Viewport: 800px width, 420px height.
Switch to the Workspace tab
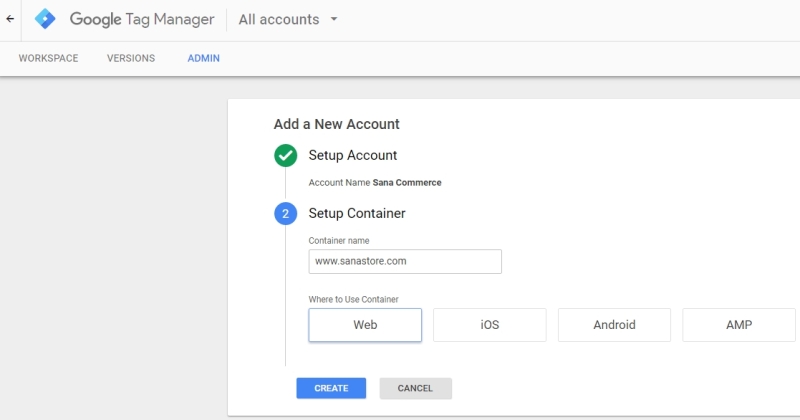48,58
